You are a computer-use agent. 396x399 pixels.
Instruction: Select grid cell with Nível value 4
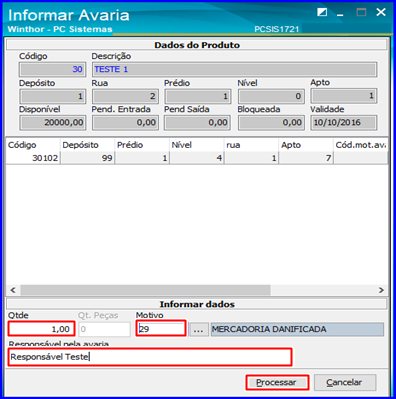197,158
